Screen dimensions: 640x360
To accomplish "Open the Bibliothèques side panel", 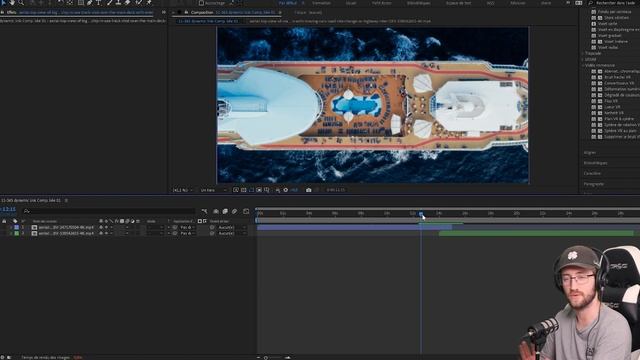I will [596, 163].
